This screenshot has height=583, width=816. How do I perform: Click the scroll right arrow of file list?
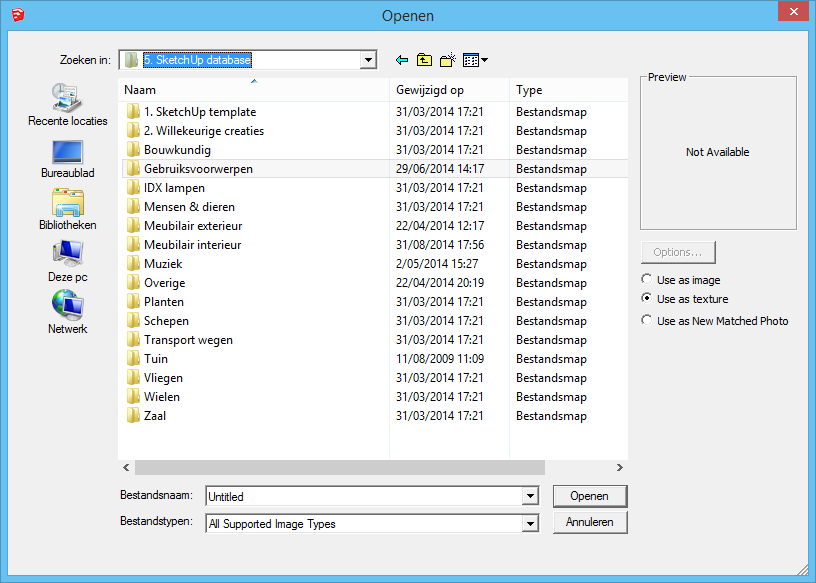[619, 467]
